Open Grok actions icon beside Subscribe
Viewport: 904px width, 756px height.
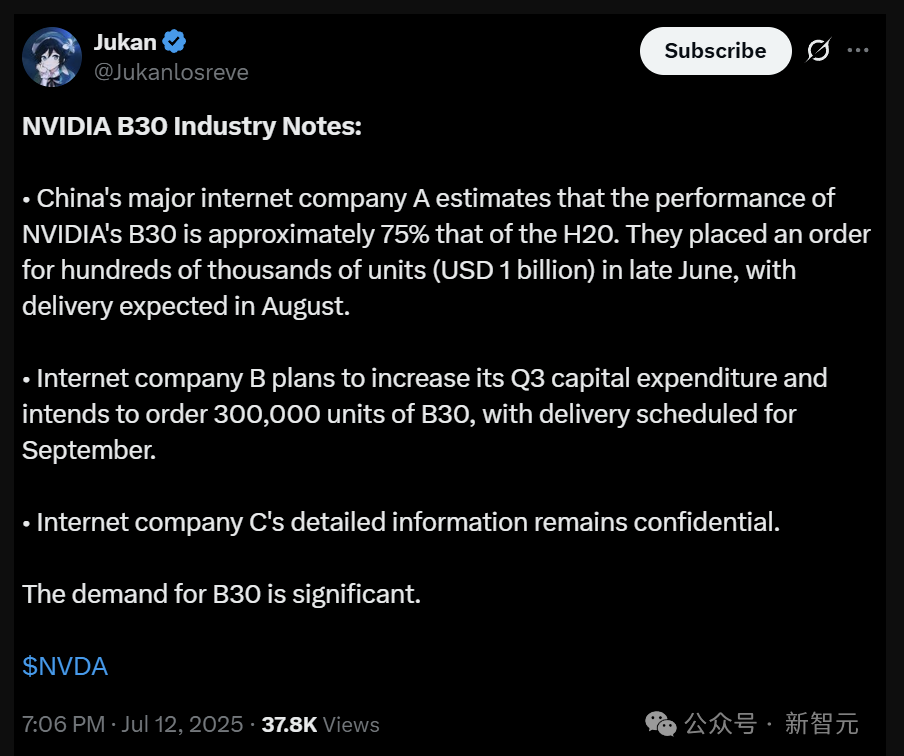tap(818, 50)
